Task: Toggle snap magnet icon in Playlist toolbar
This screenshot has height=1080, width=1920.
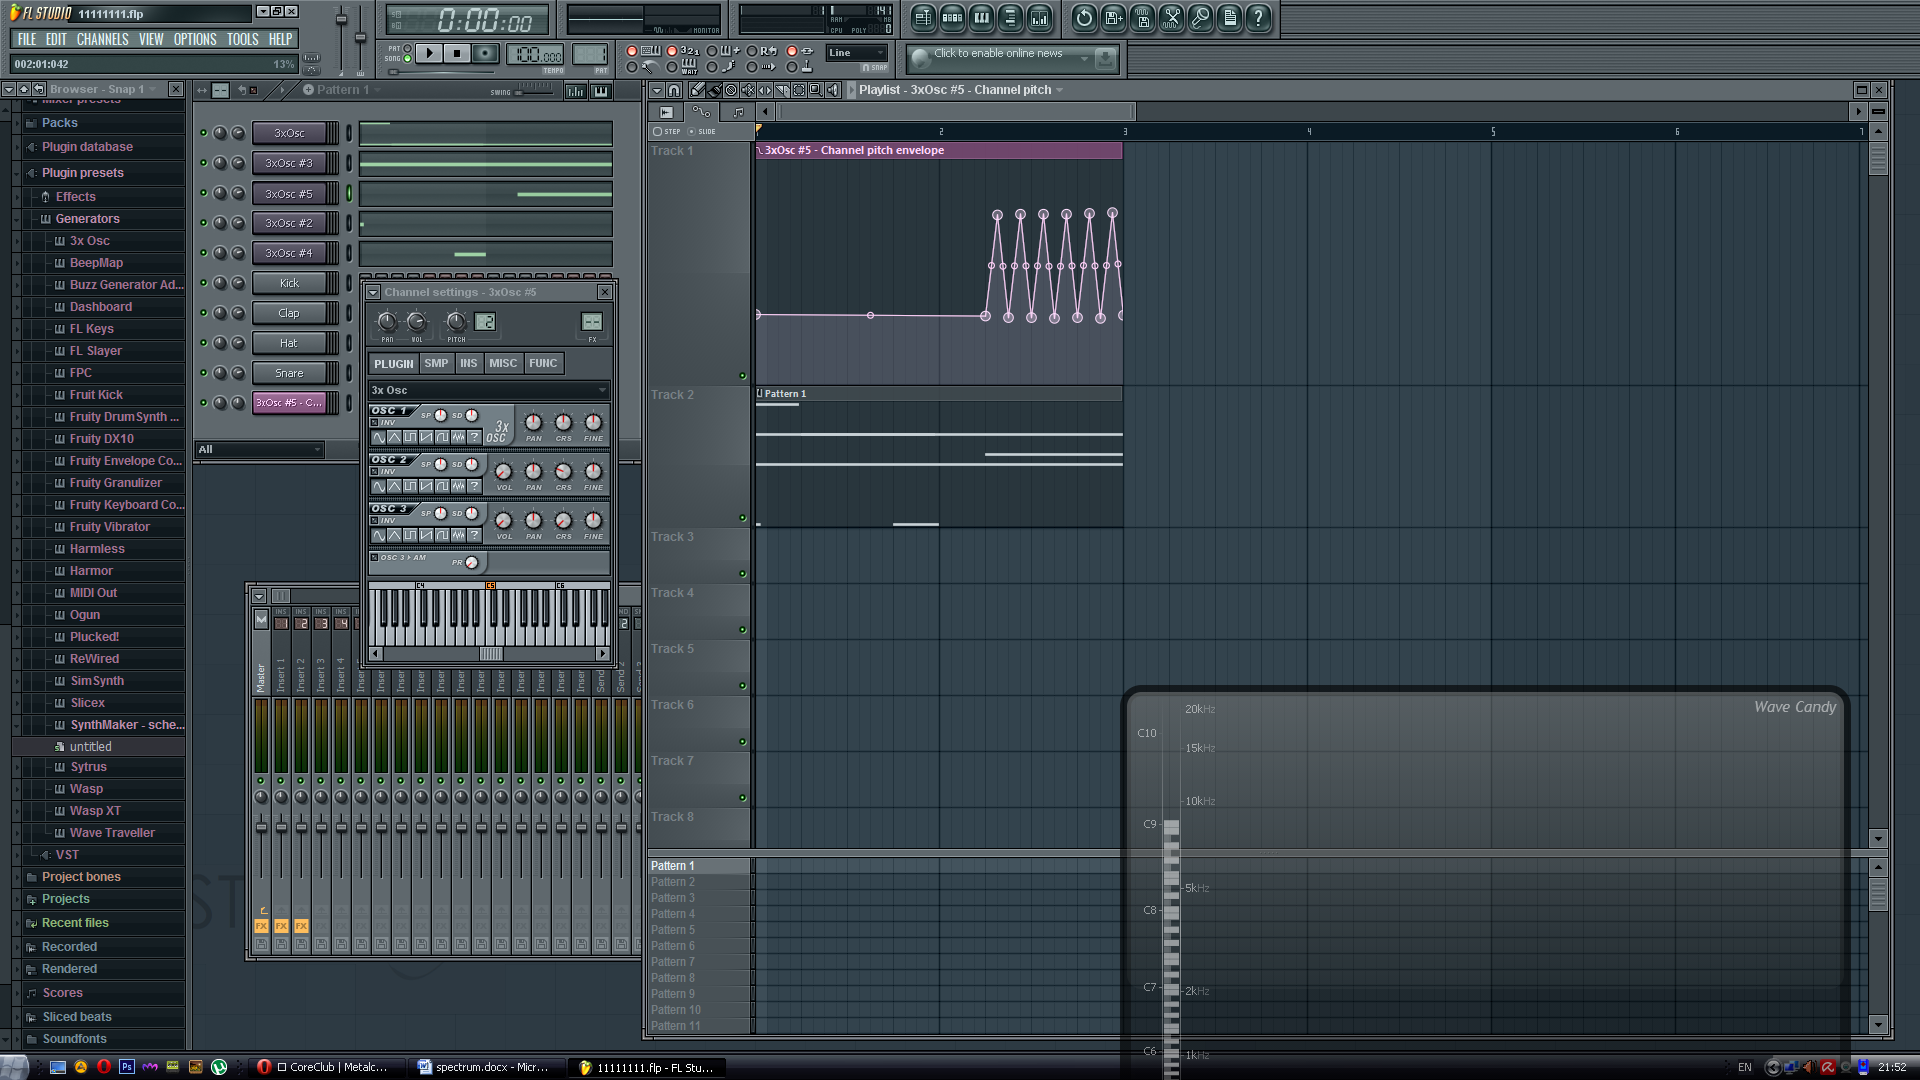Action: 674,90
